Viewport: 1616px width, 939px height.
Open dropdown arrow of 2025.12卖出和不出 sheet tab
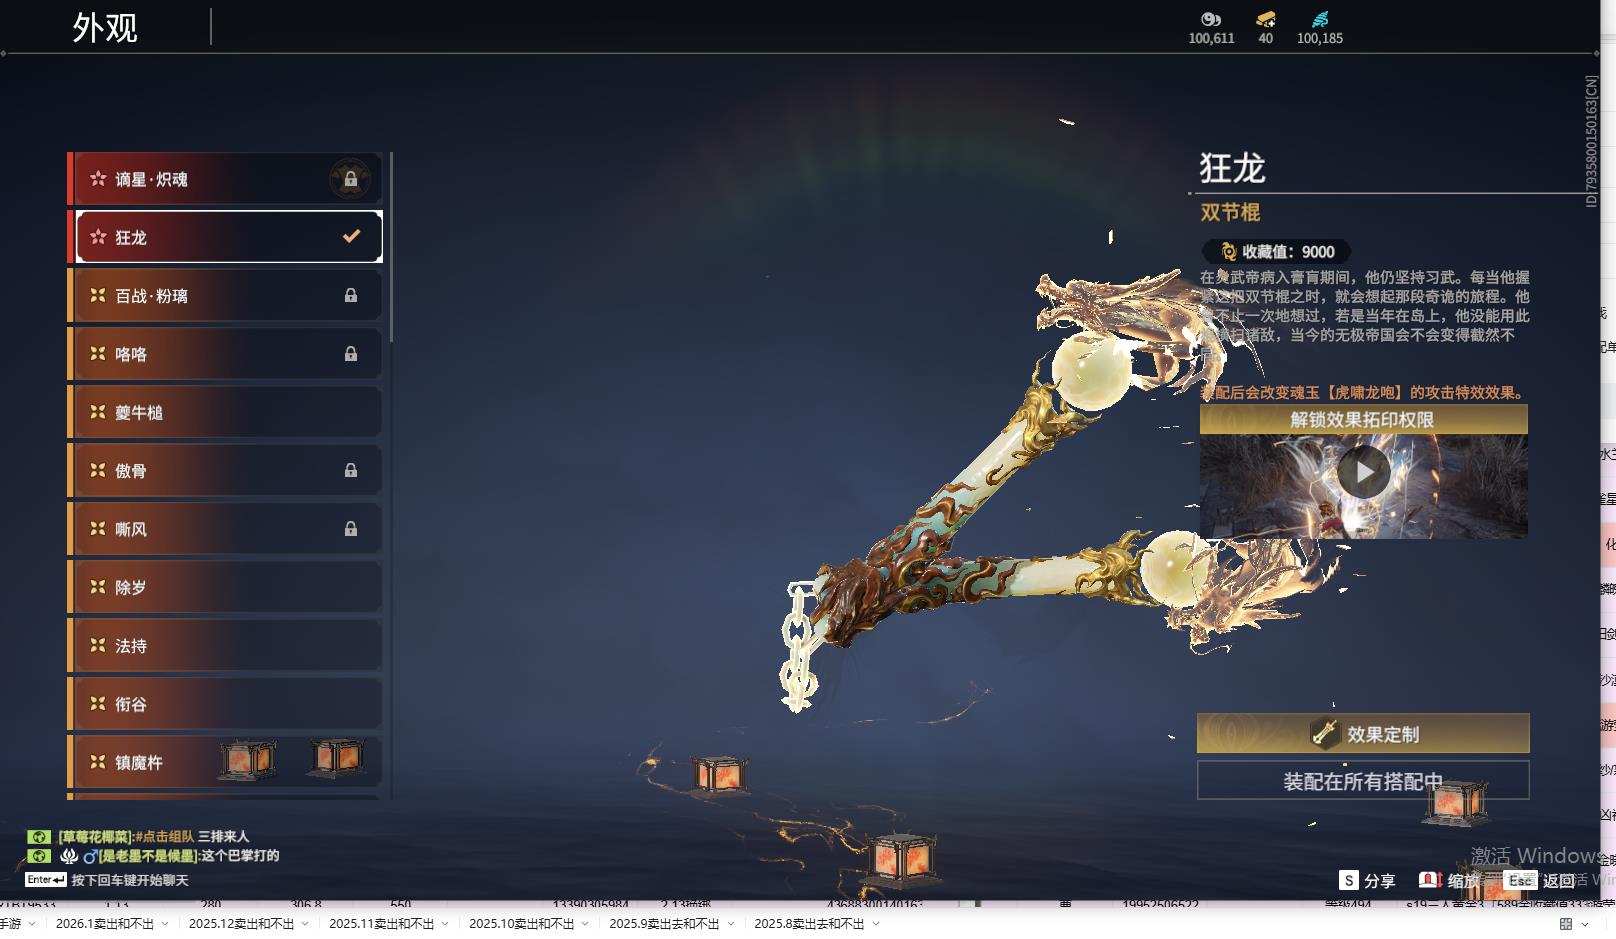(x=304, y=924)
